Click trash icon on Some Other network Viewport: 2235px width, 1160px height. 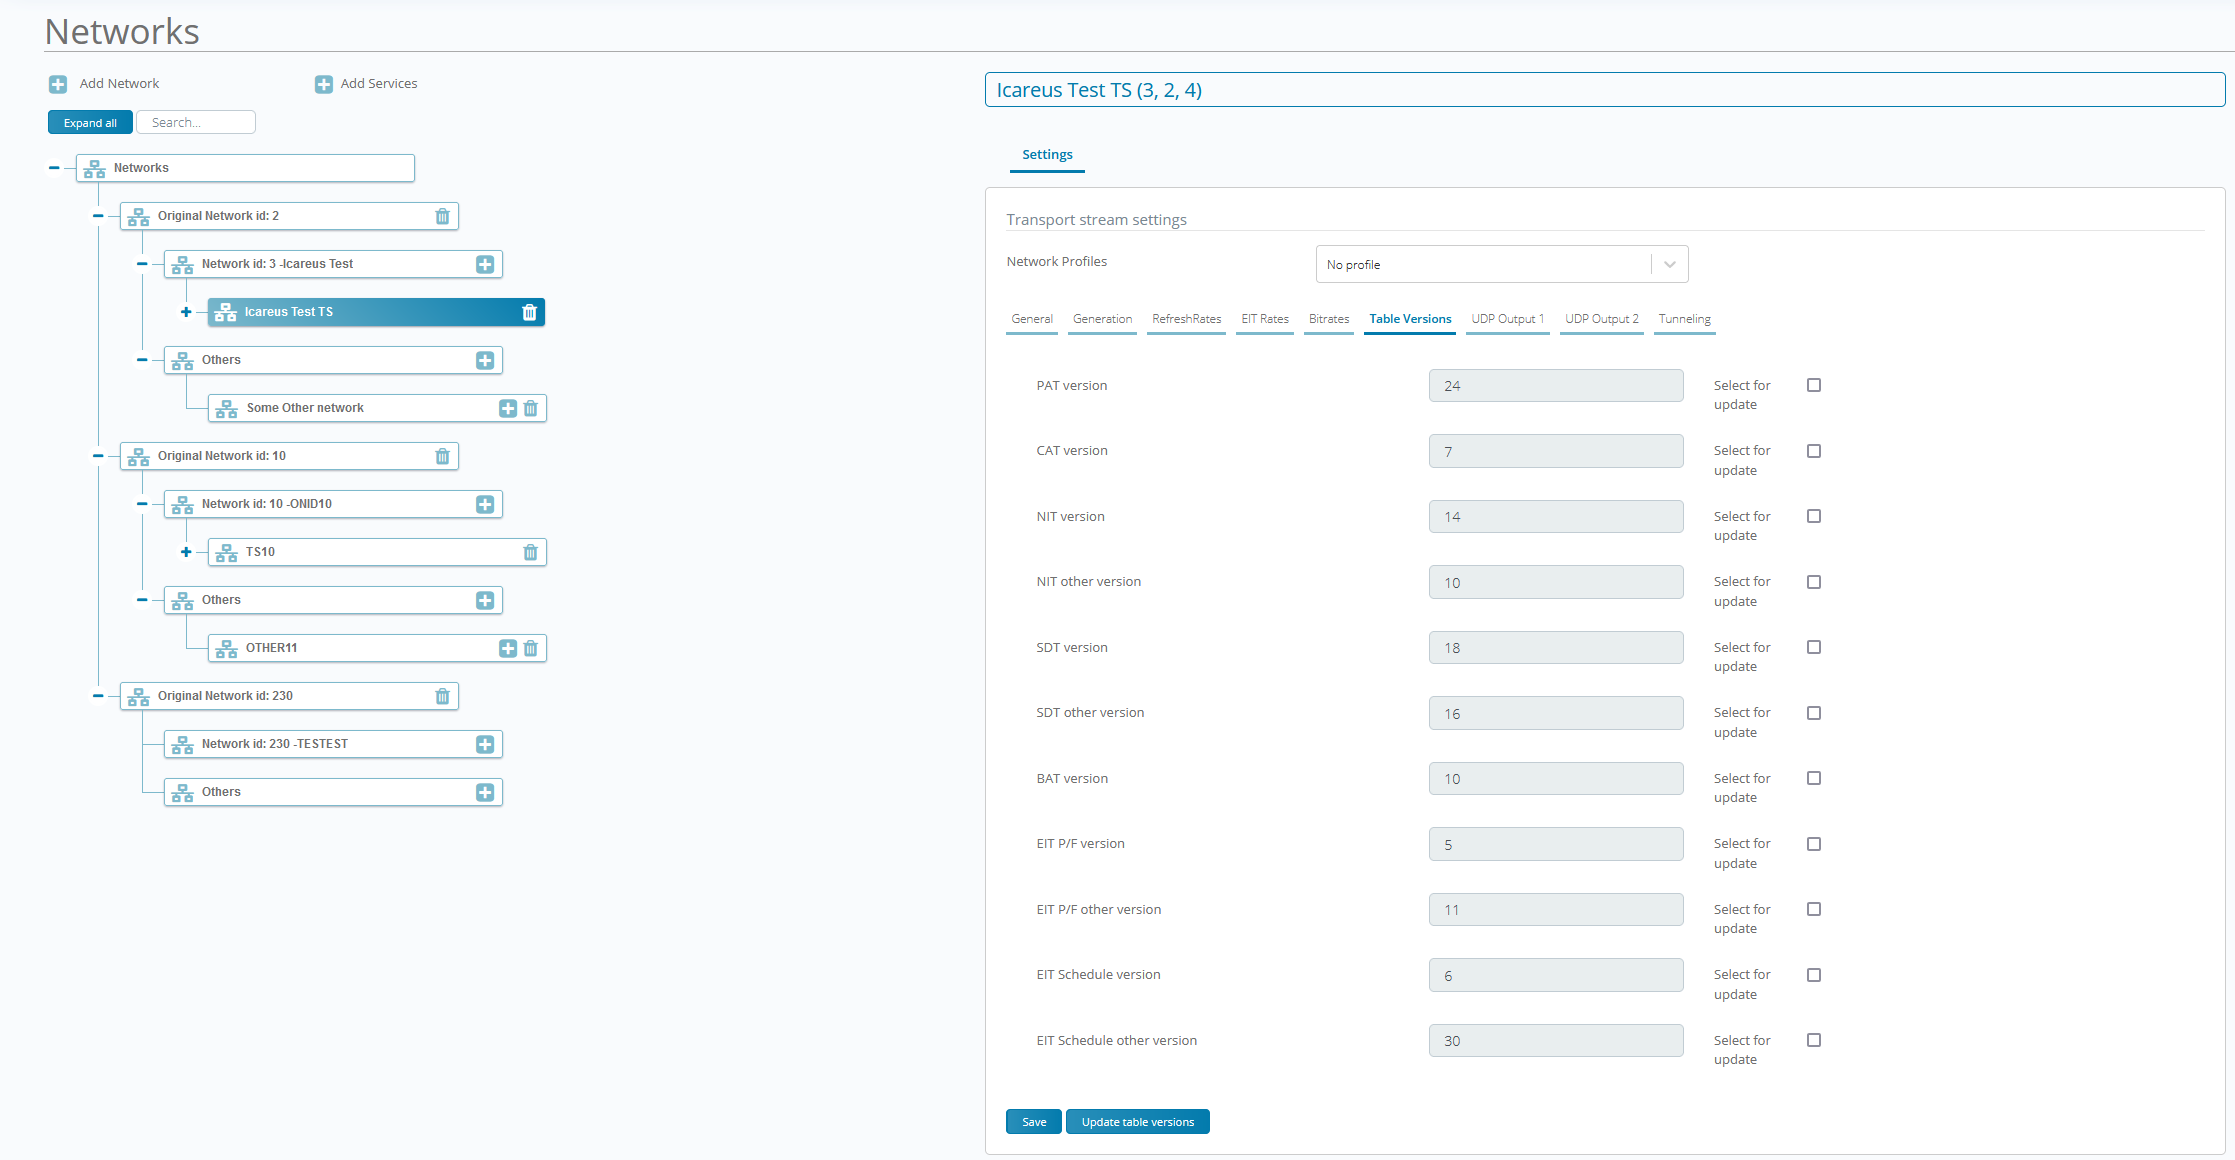(531, 408)
